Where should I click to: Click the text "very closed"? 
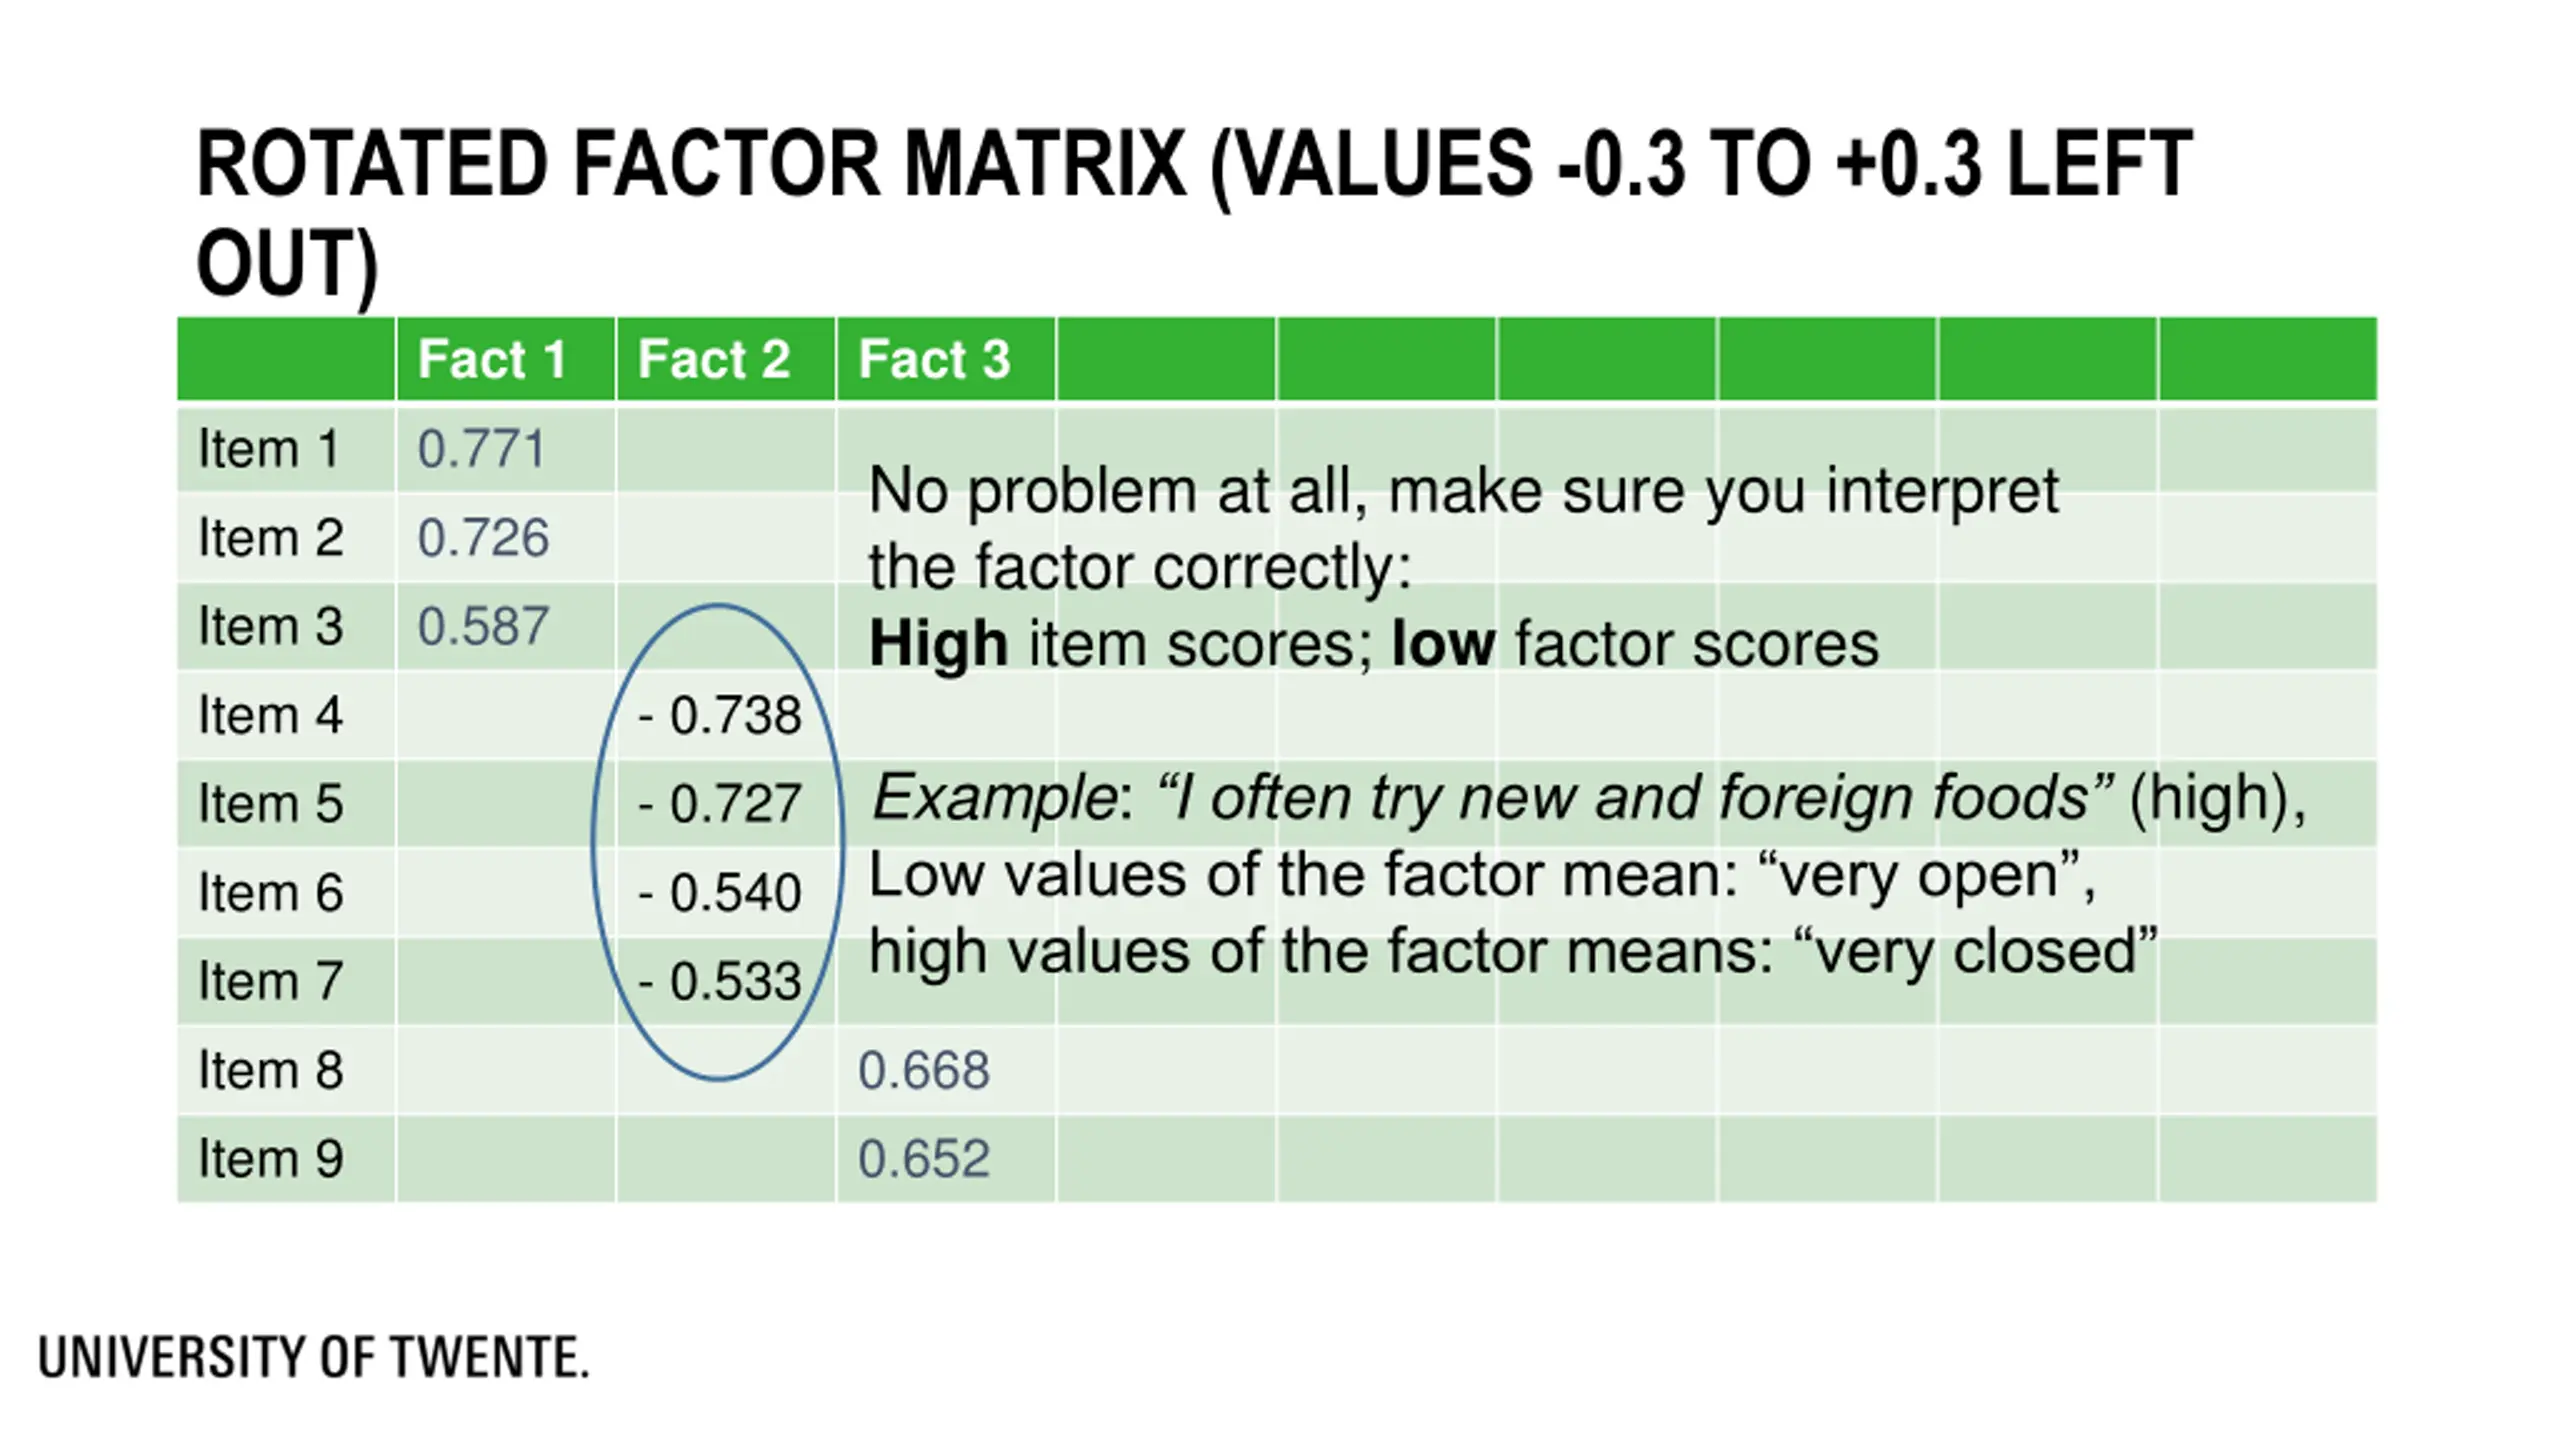(1977, 950)
